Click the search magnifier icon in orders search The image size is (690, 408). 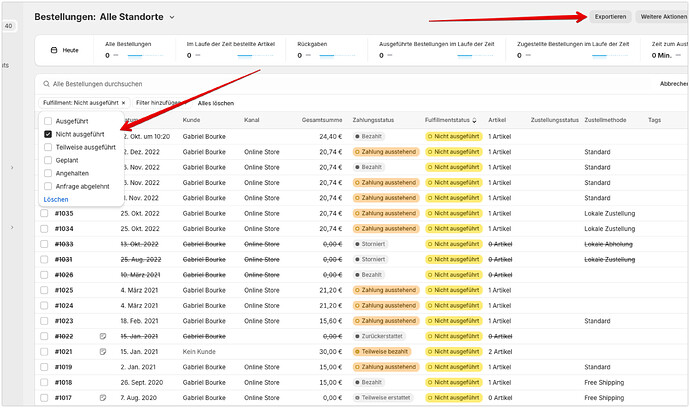[46, 85]
